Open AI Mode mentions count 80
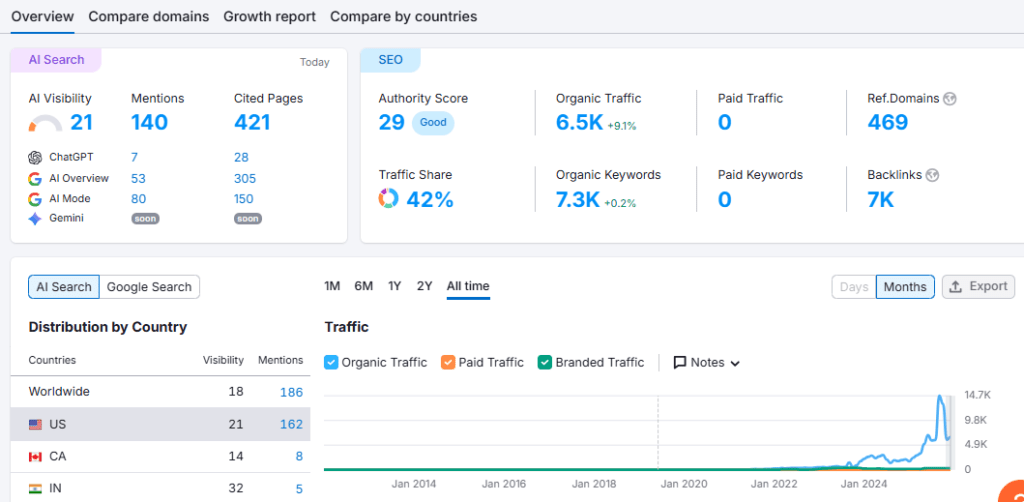 tap(138, 198)
